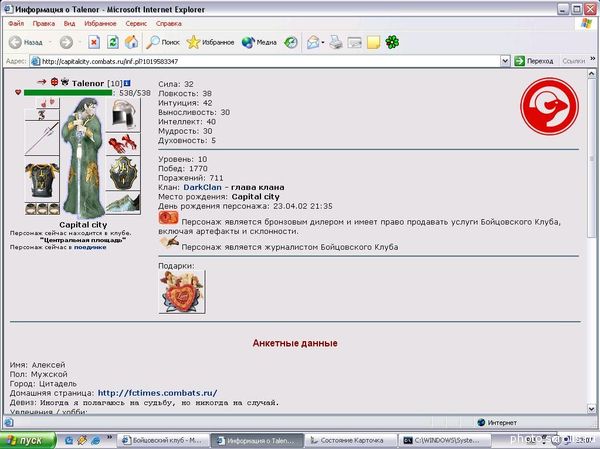
Task: Click the Информация о Talen... taskbar button
Action: click(257, 441)
